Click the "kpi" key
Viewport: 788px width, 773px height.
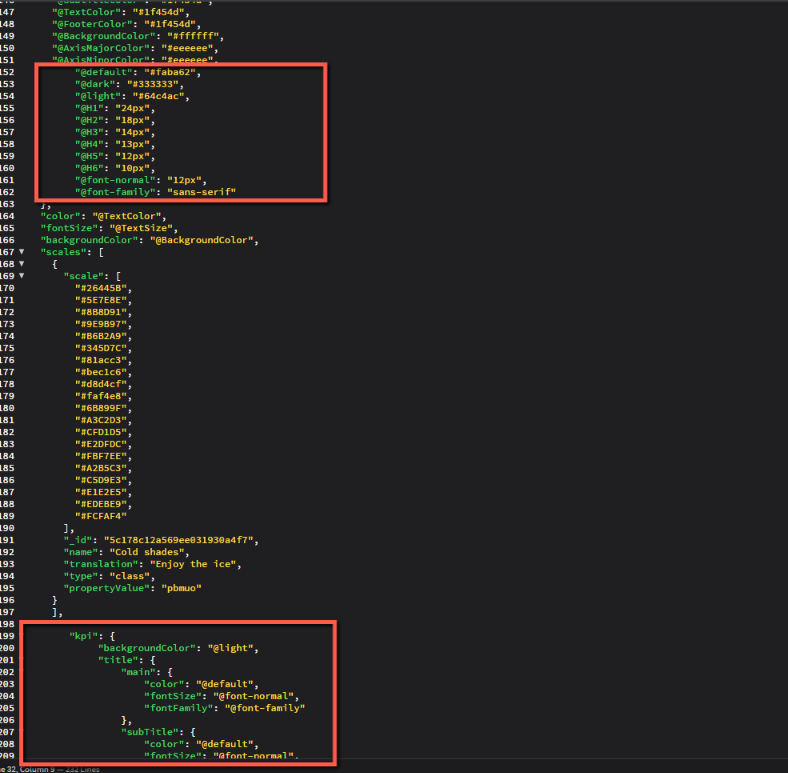[x=84, y=636]
